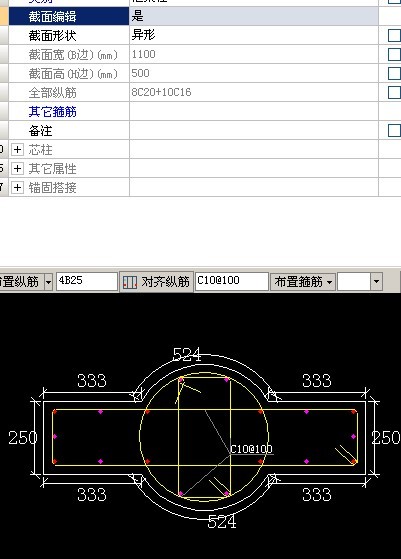The height and width of the screenshot is (559, 401).
Task: Click the 4B25 rebar input field
Action: [87, 282]
